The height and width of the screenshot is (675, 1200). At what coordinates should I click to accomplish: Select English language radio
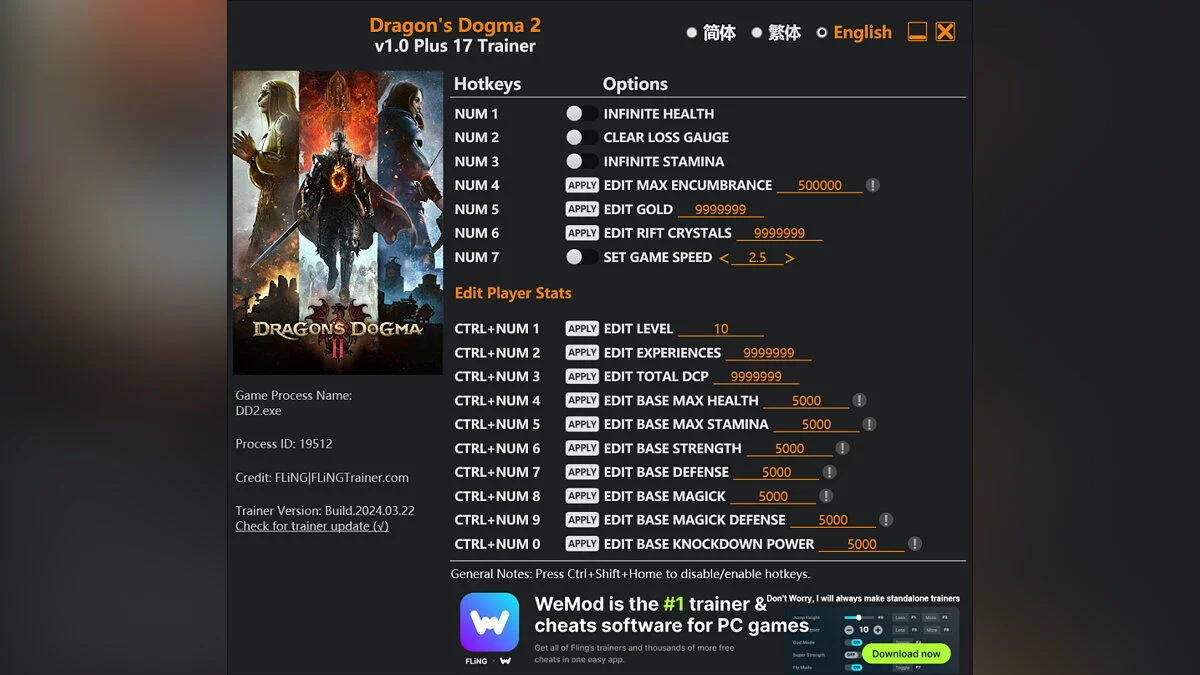click(x=822, y=32)
